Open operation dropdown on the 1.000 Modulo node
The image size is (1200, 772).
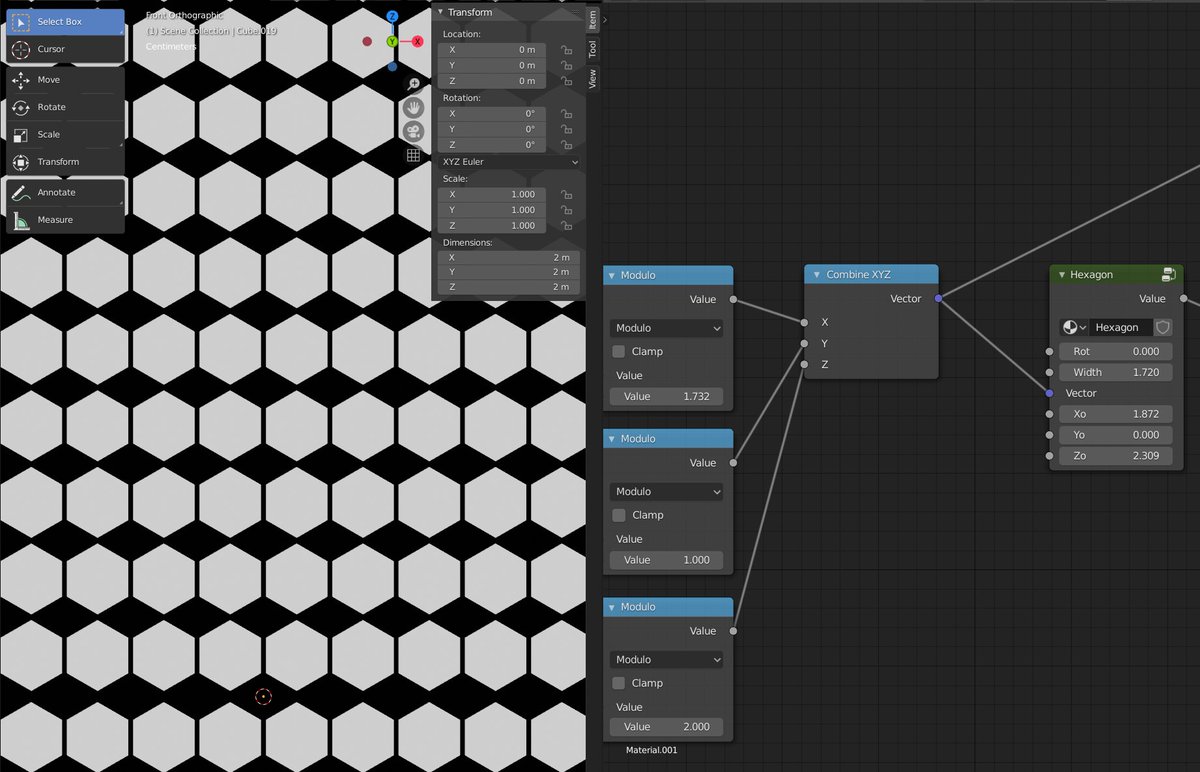666,492
